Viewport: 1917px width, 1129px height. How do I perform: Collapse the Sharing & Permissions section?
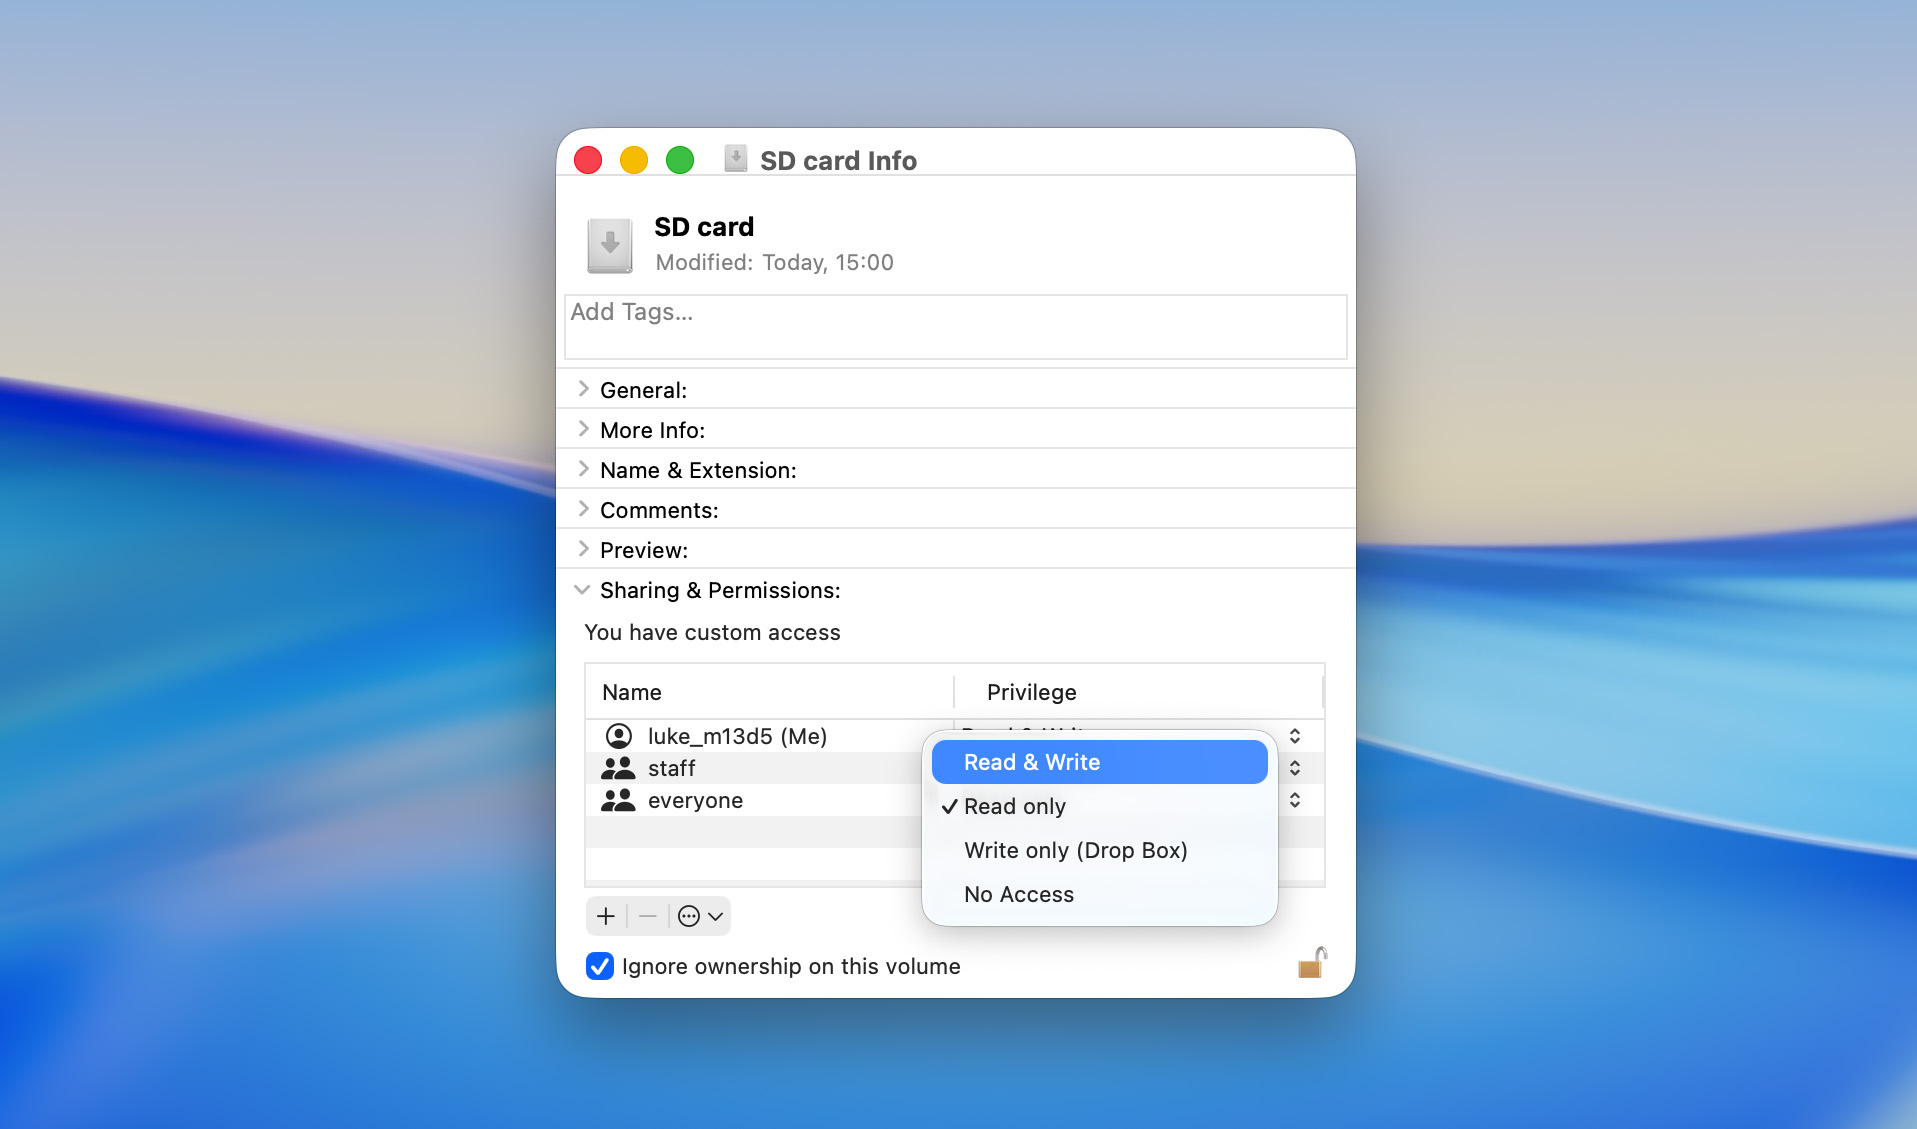[582, 590]
